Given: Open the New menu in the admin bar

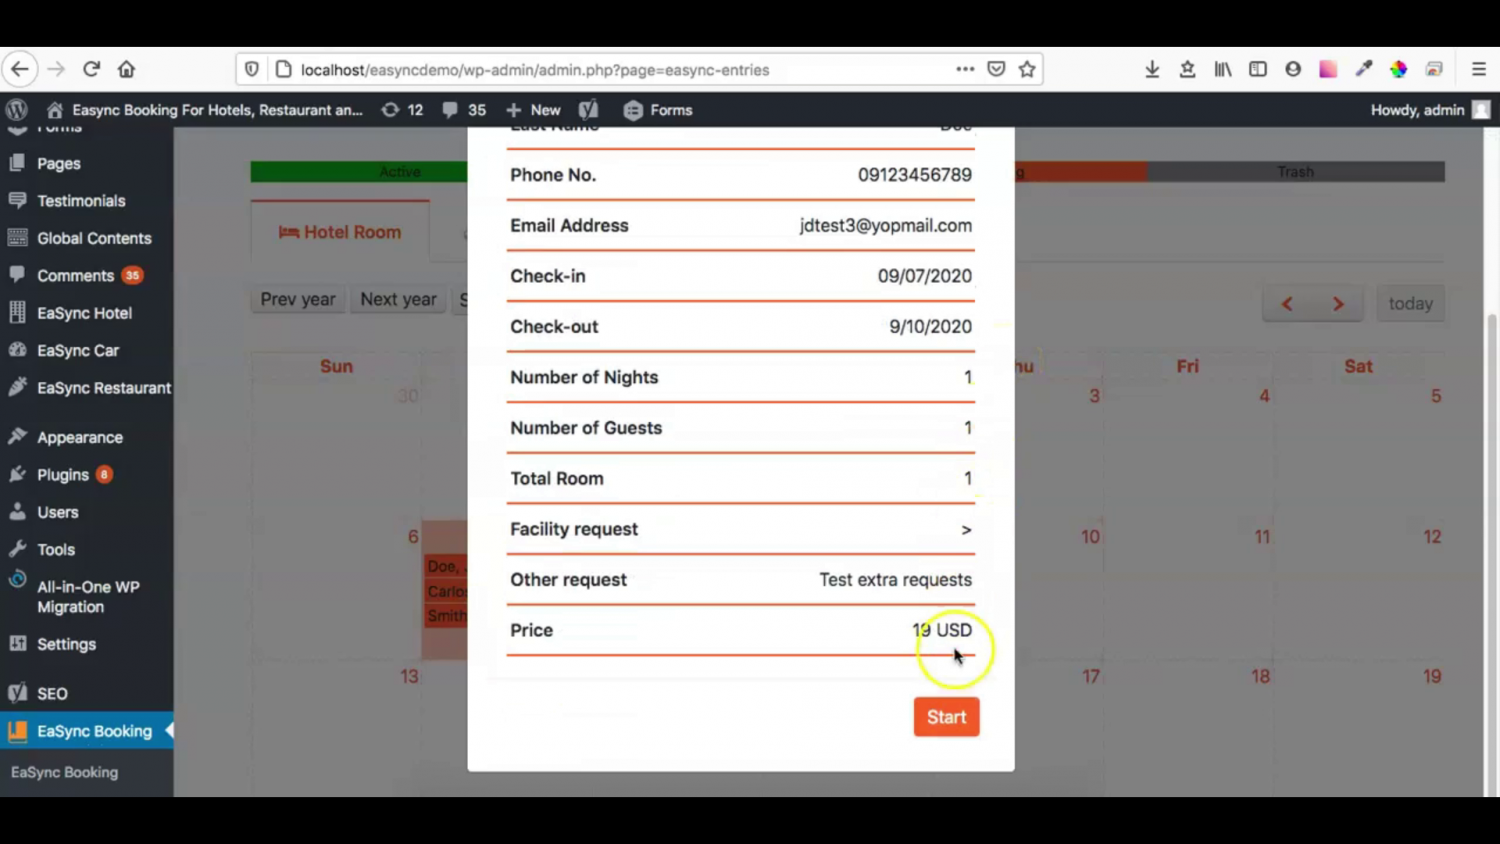Looking at the screenshot, I should click(x=533, y=110).
